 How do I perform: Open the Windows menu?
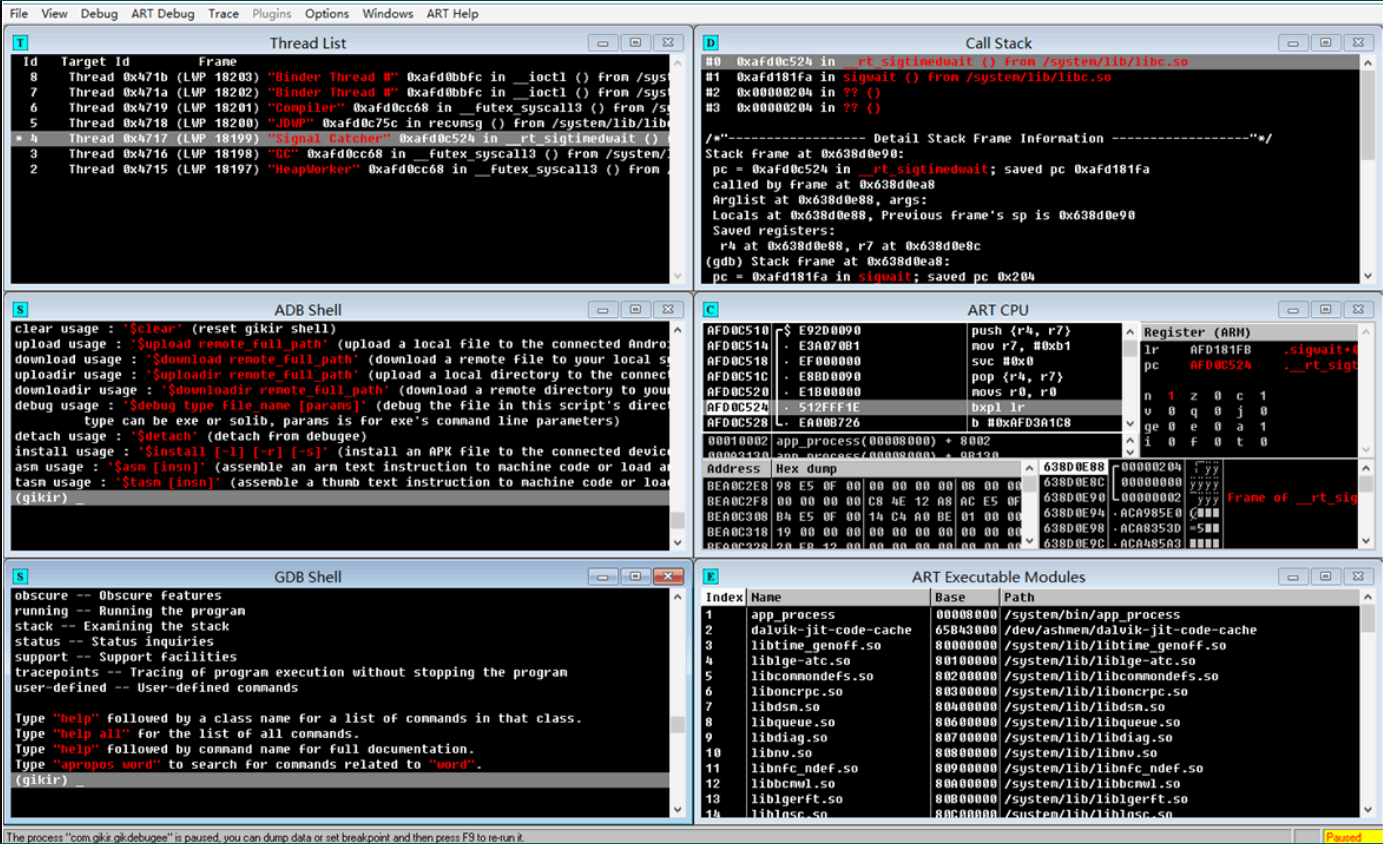(388, 14)
